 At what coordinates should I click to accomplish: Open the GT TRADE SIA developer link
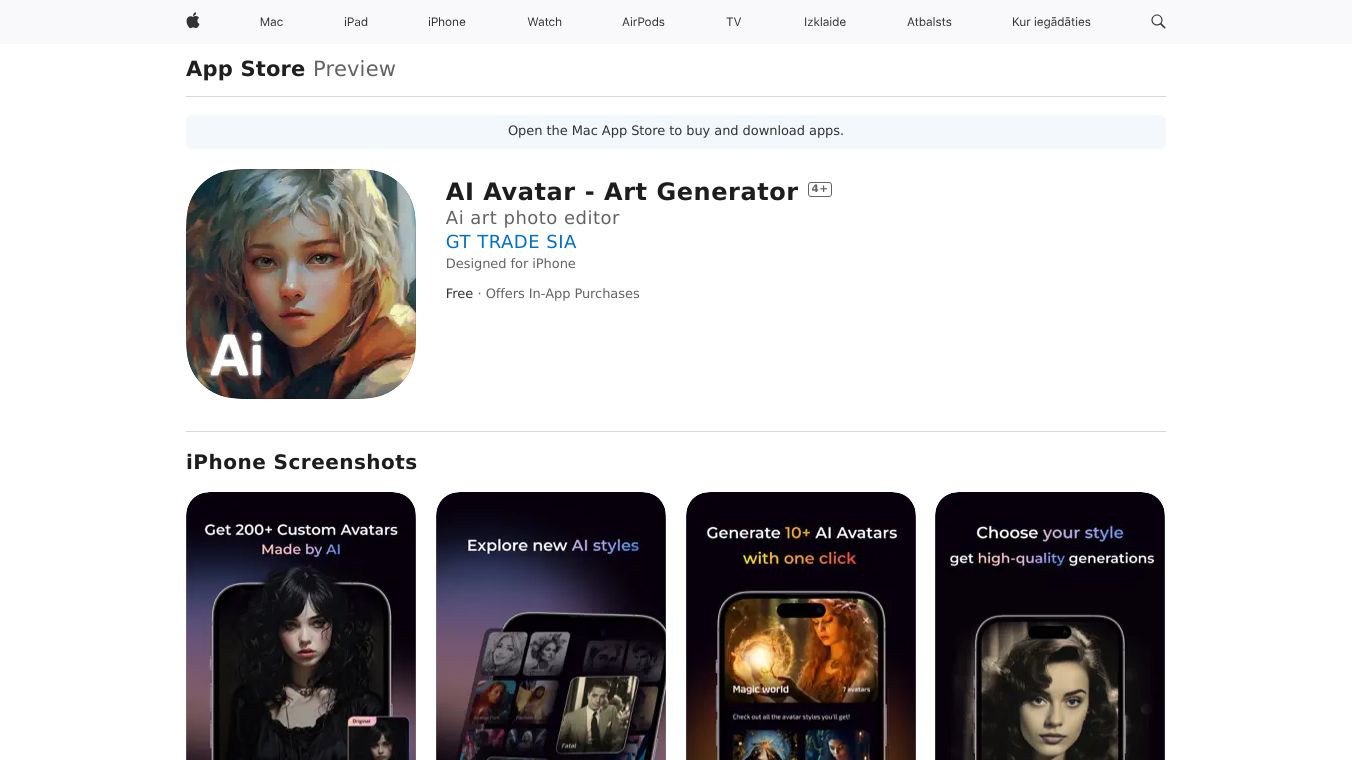click(511, 241)
